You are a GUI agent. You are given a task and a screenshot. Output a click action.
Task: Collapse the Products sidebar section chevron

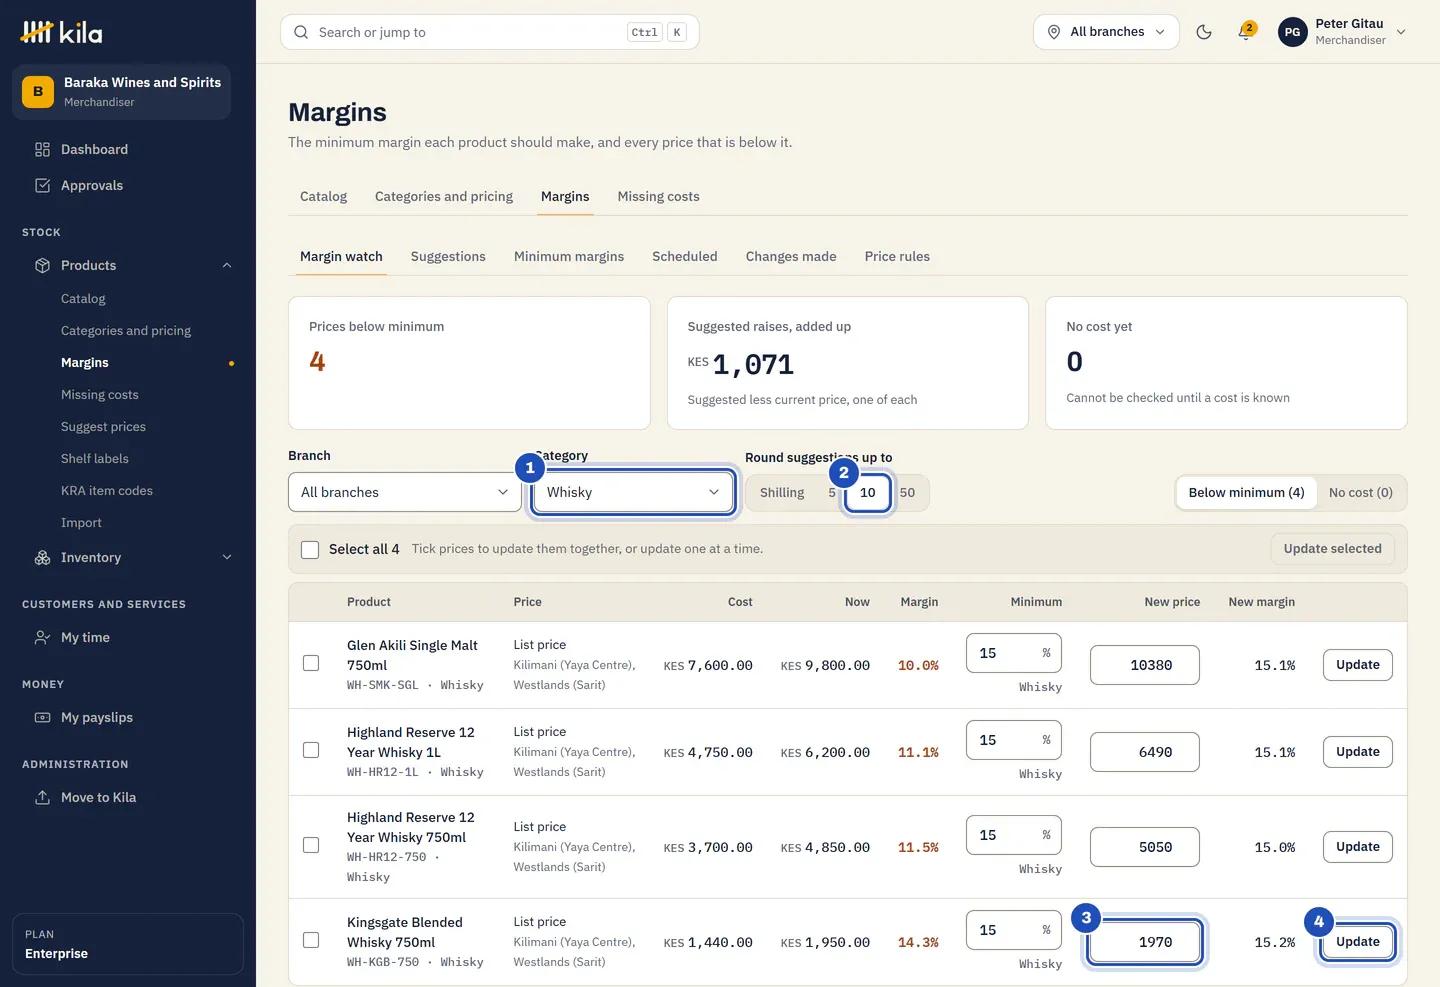click(x=227, y=265)
